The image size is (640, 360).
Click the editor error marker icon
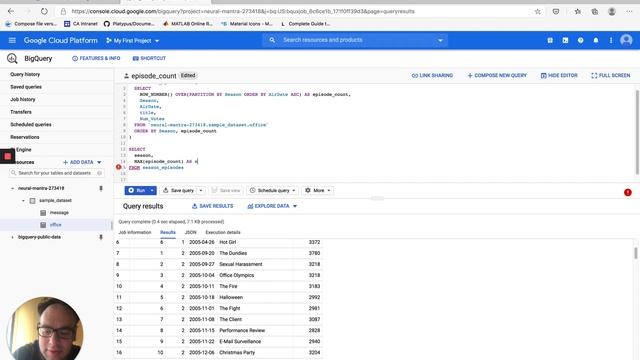coord(119,167)
